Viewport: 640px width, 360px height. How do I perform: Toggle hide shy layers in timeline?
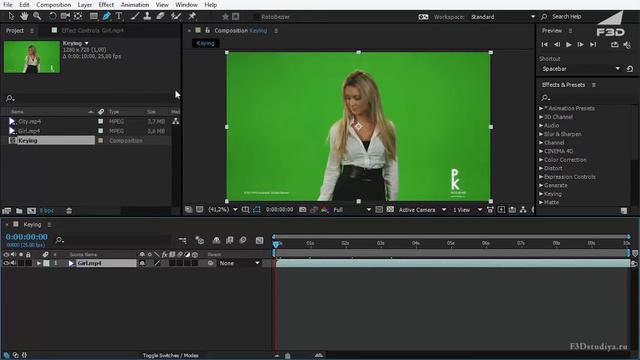216,240
